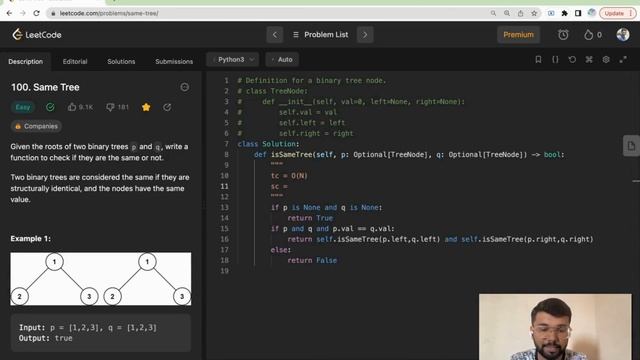Switch to the Solutions tab

pos(121,62)
